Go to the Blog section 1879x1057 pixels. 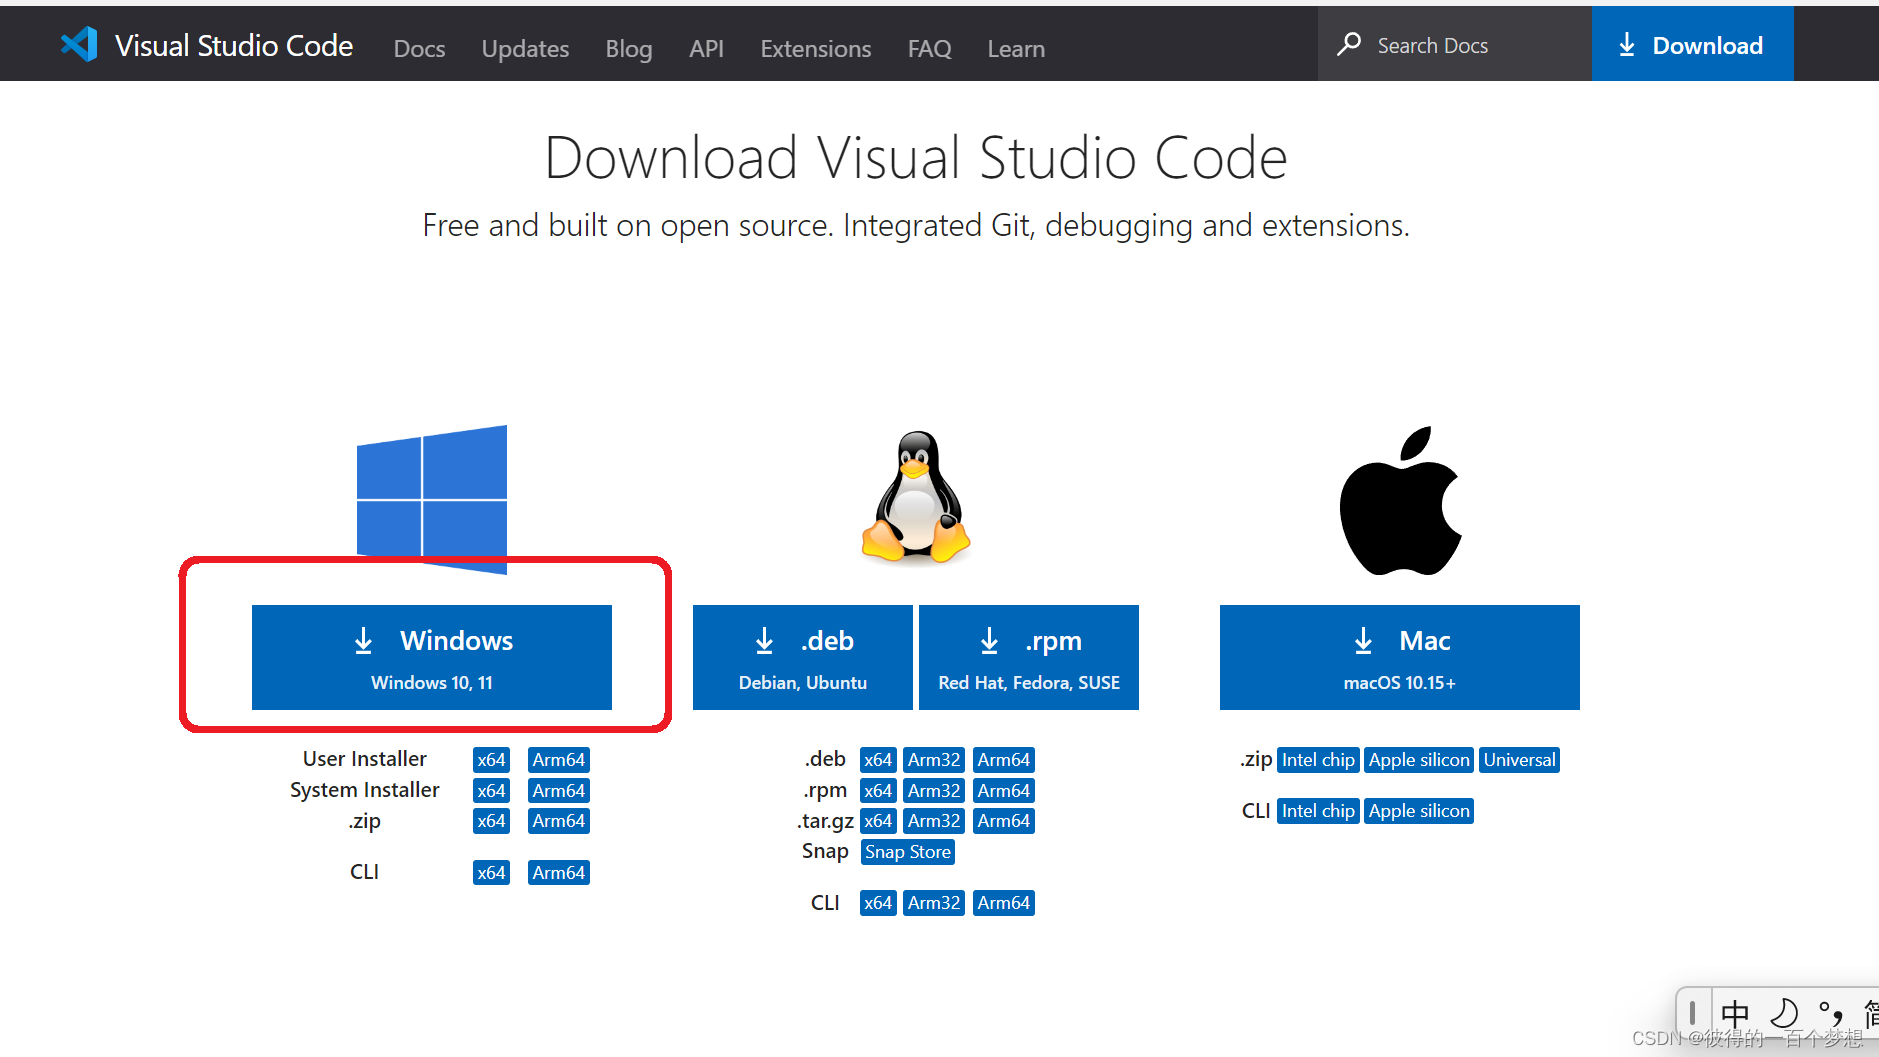629,48
